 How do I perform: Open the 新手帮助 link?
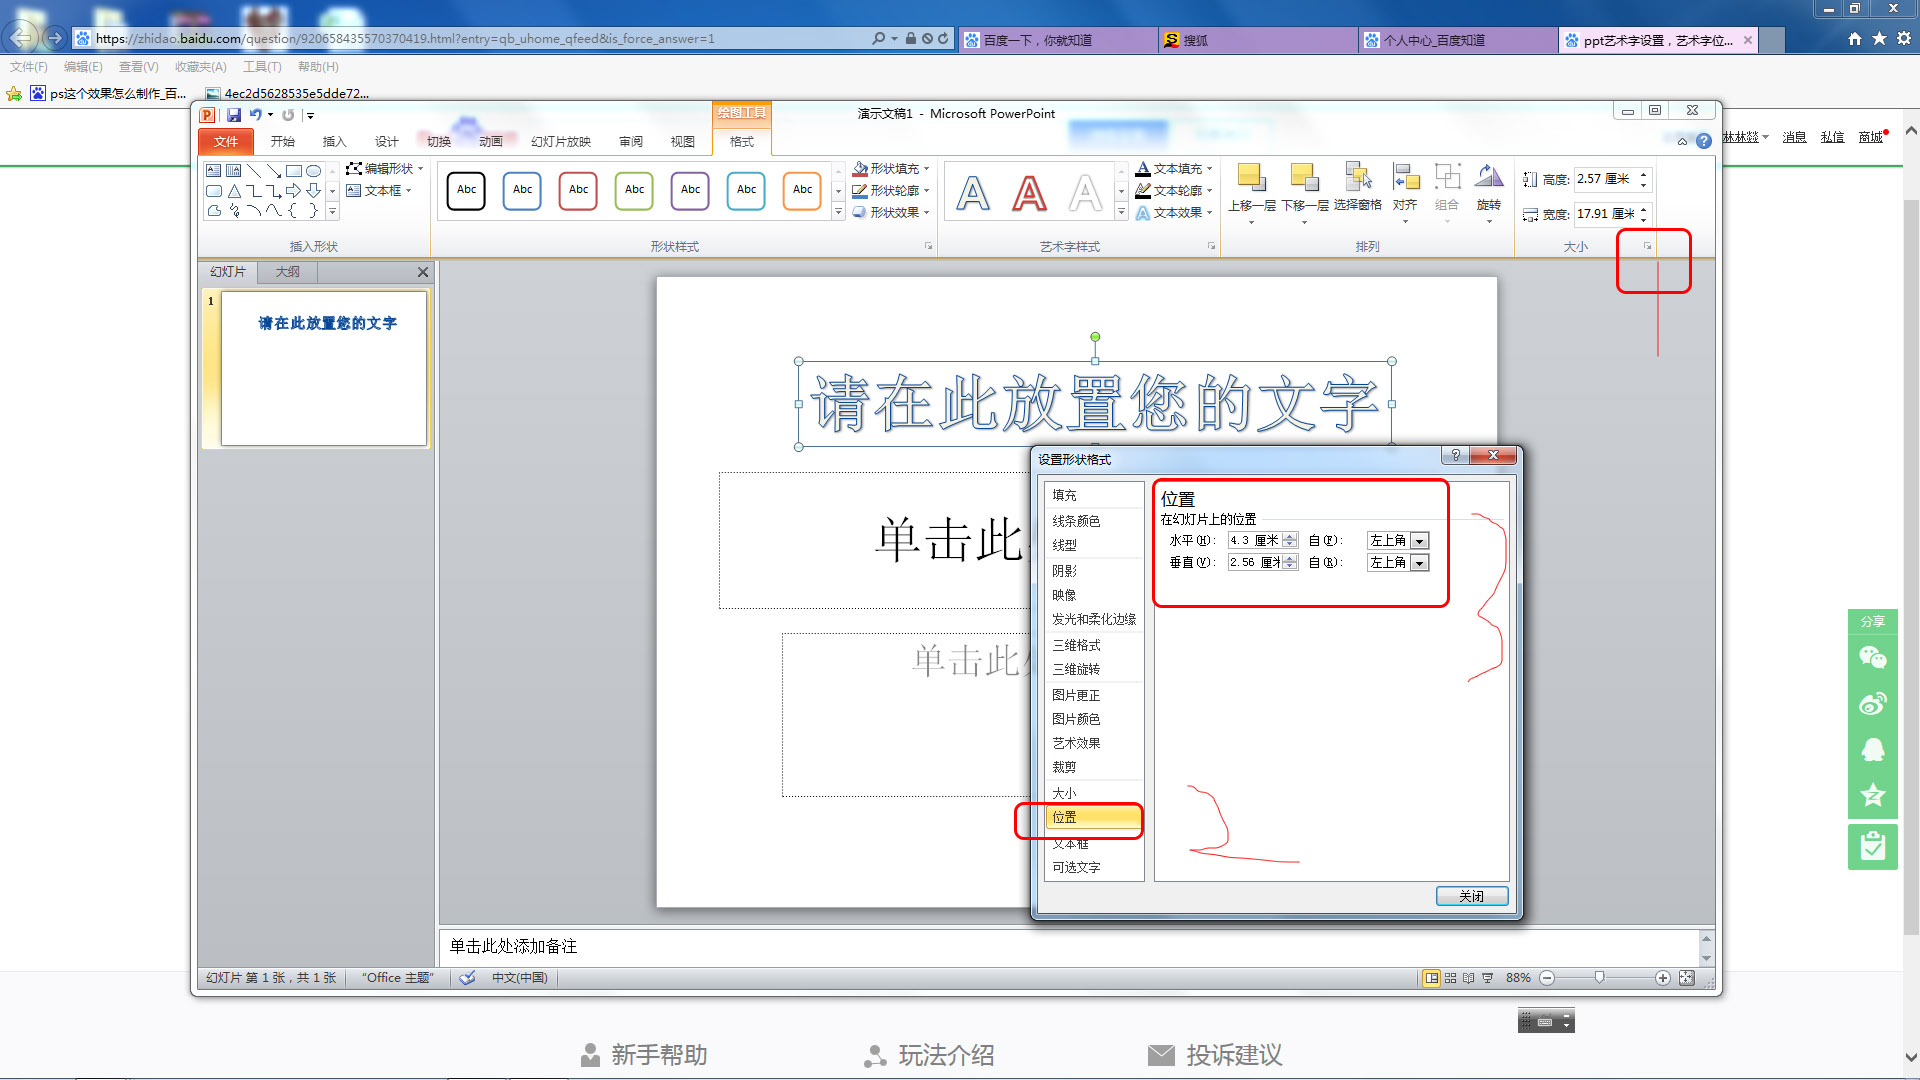point(659,1055)
